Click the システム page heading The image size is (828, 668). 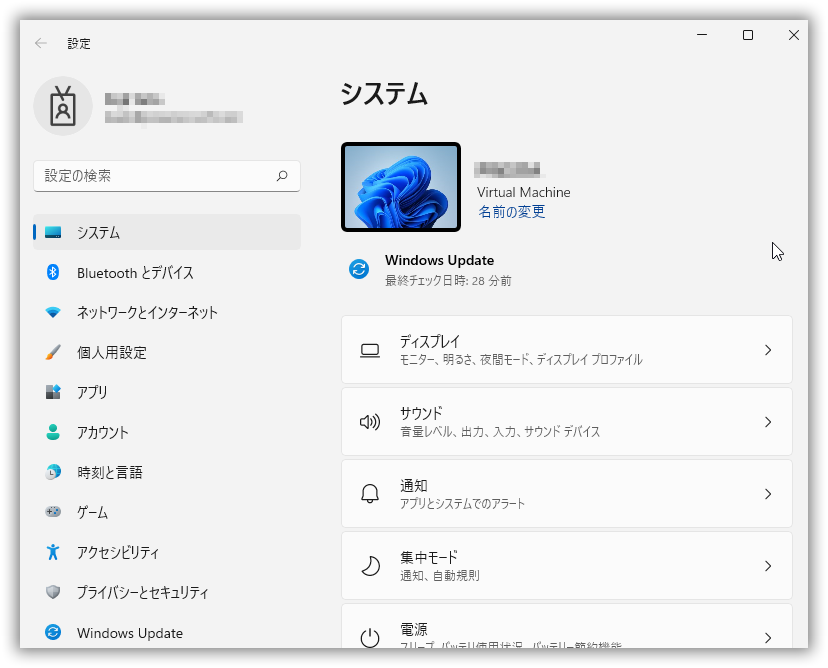coord(384,94)
